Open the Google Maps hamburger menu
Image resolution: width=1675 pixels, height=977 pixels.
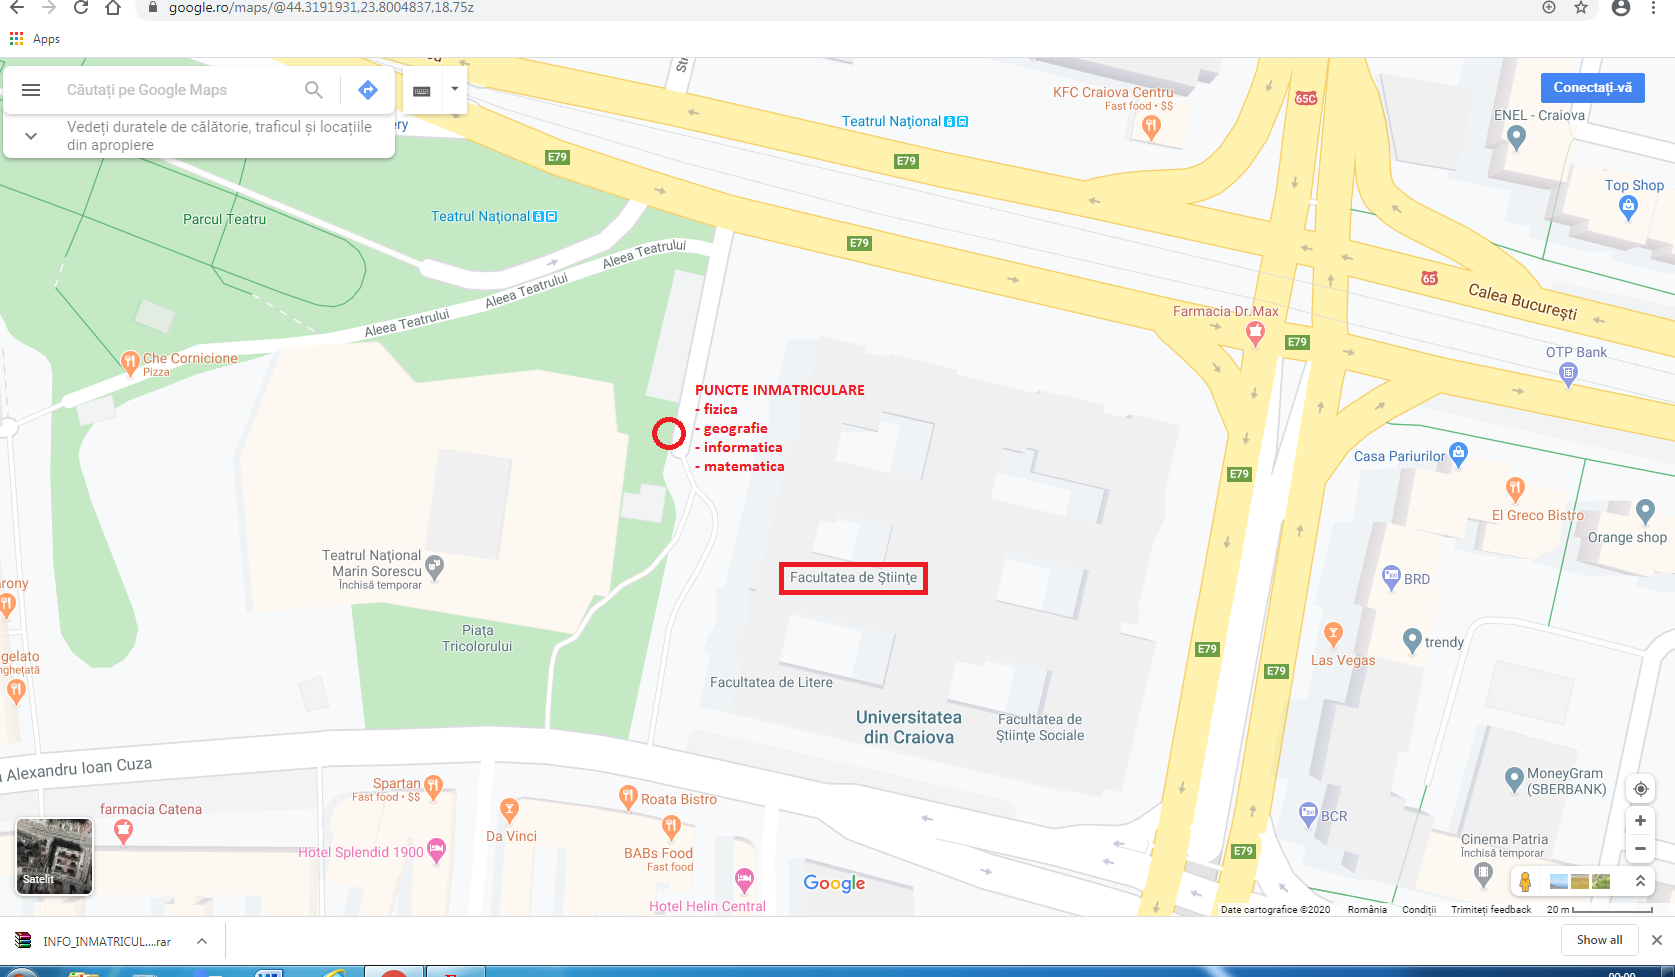[31, 90]
